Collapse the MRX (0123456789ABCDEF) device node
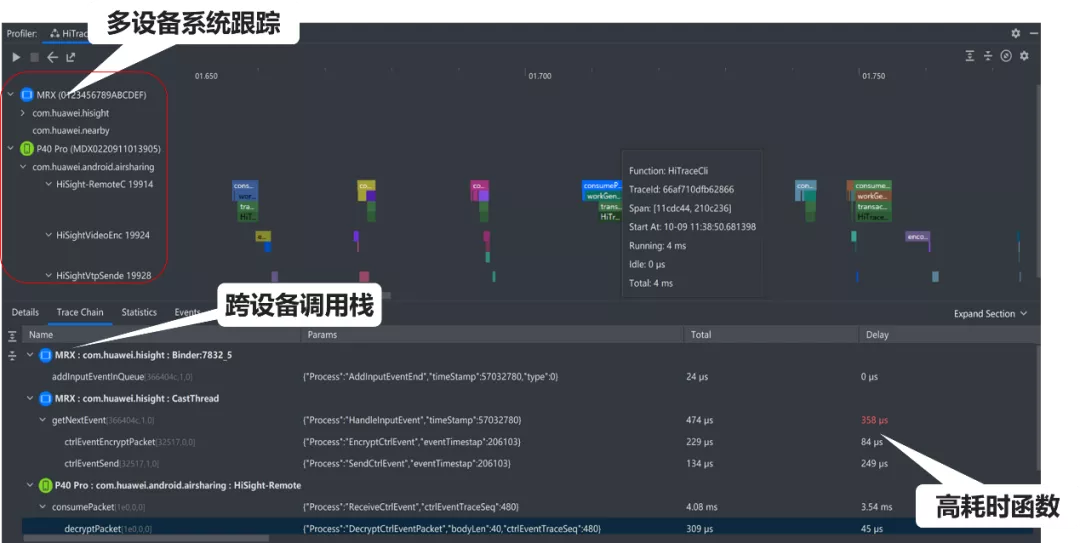 10,94
